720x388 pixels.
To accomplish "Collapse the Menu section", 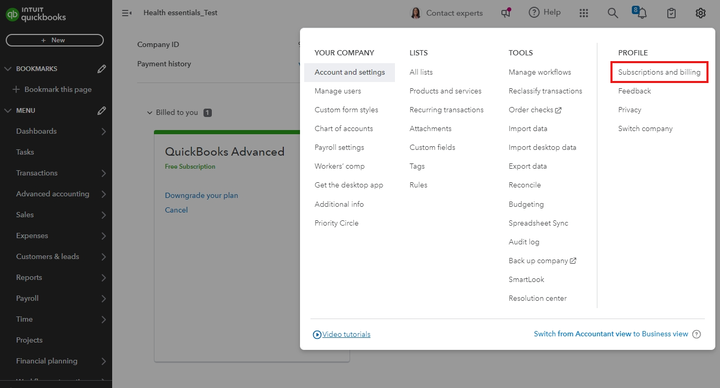I will coord(7,111).
